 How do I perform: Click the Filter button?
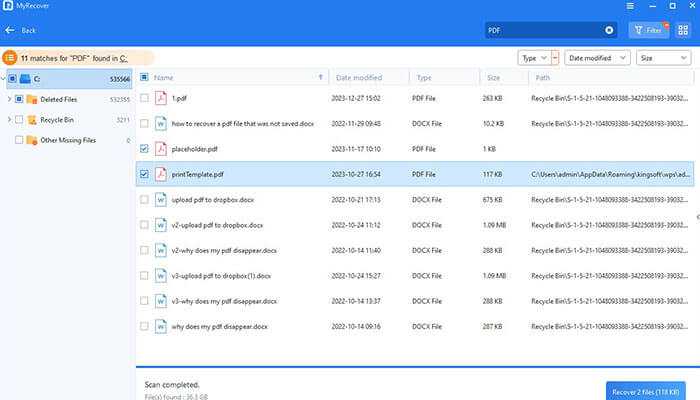[x=649, y=31]
